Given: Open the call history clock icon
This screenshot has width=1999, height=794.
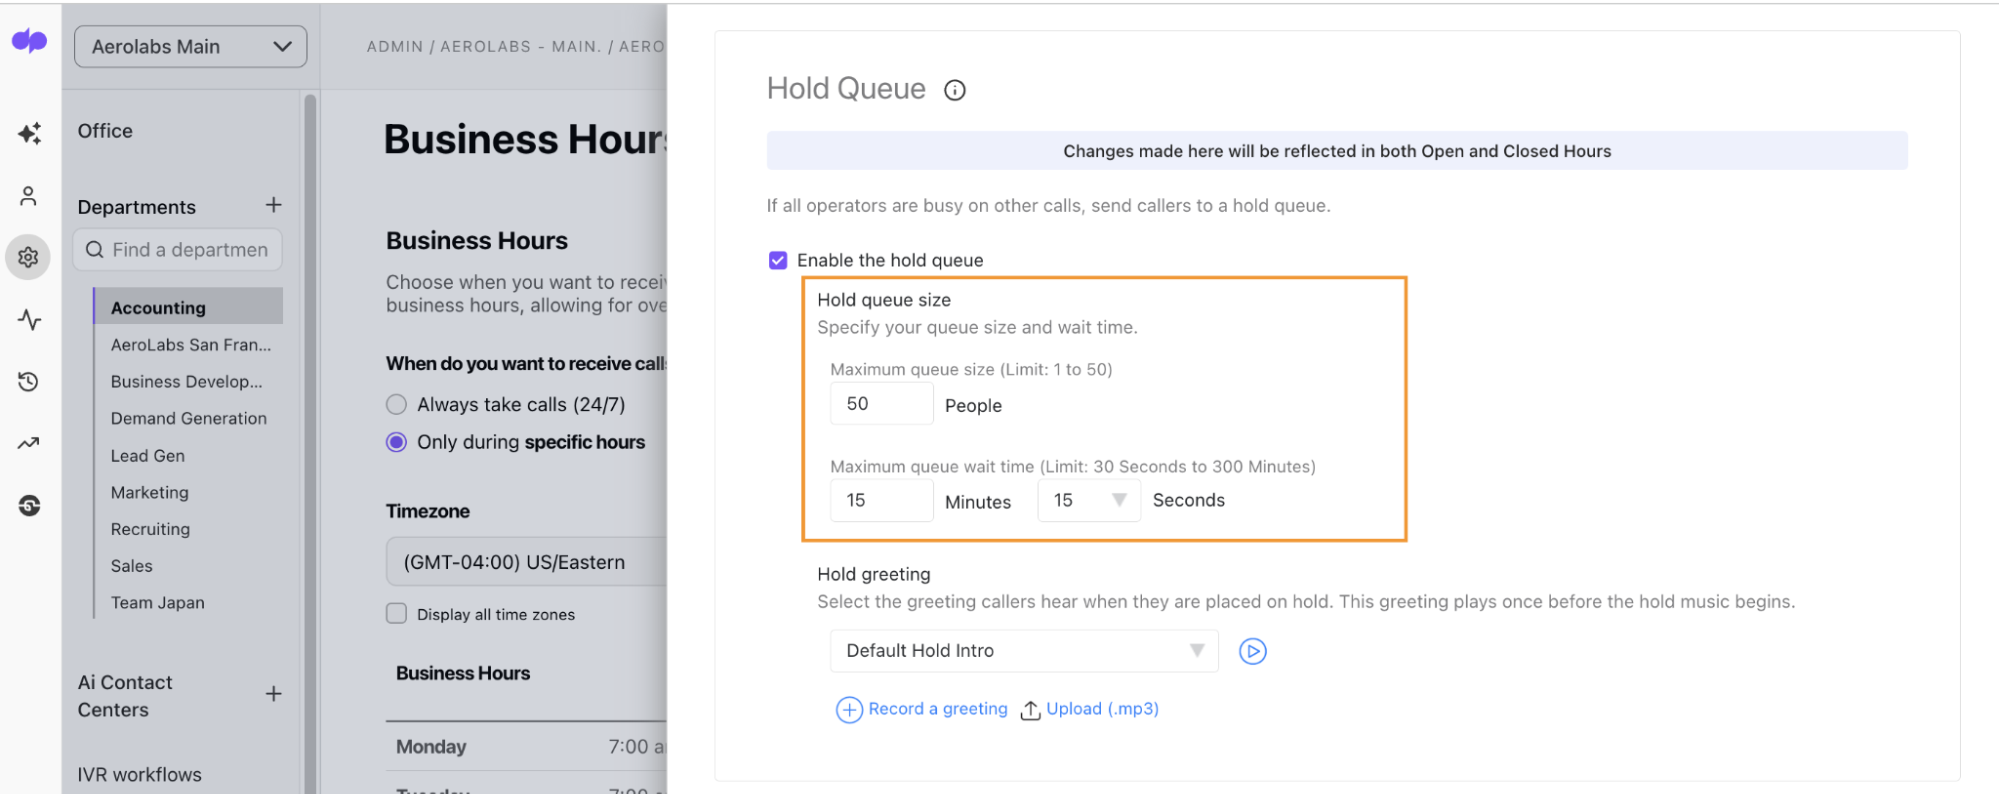Looking at the screenshot, I should pos(28,382).
